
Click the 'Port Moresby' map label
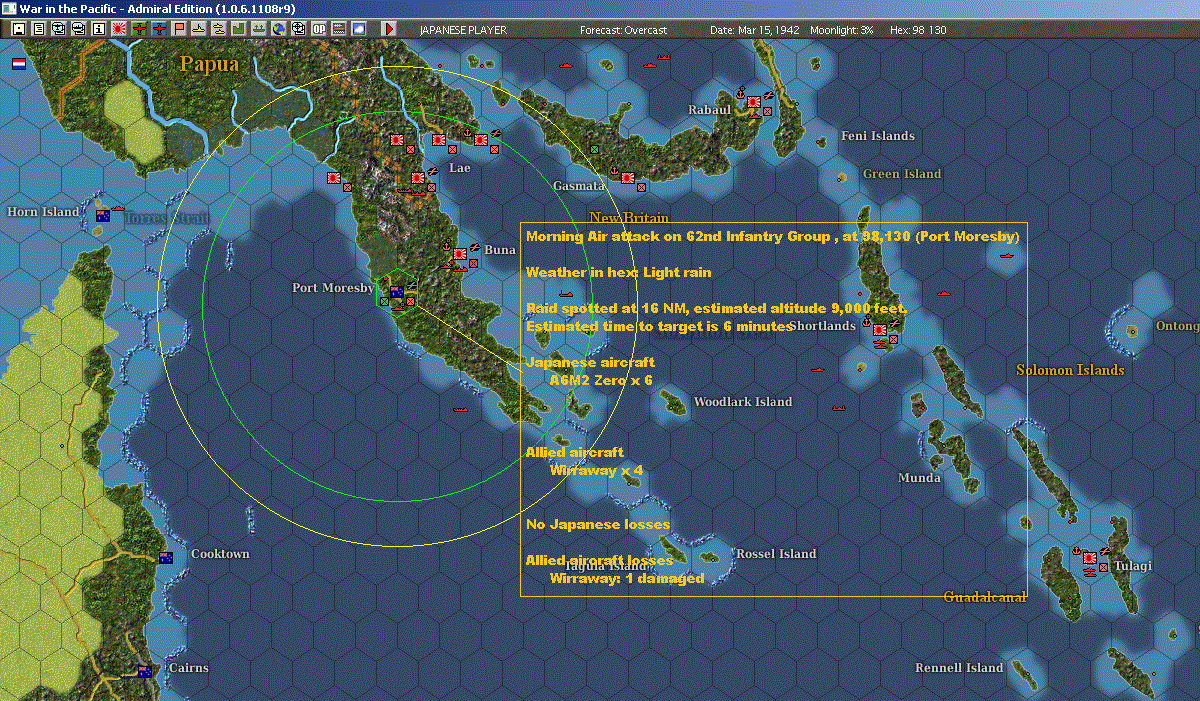[333, 288]
